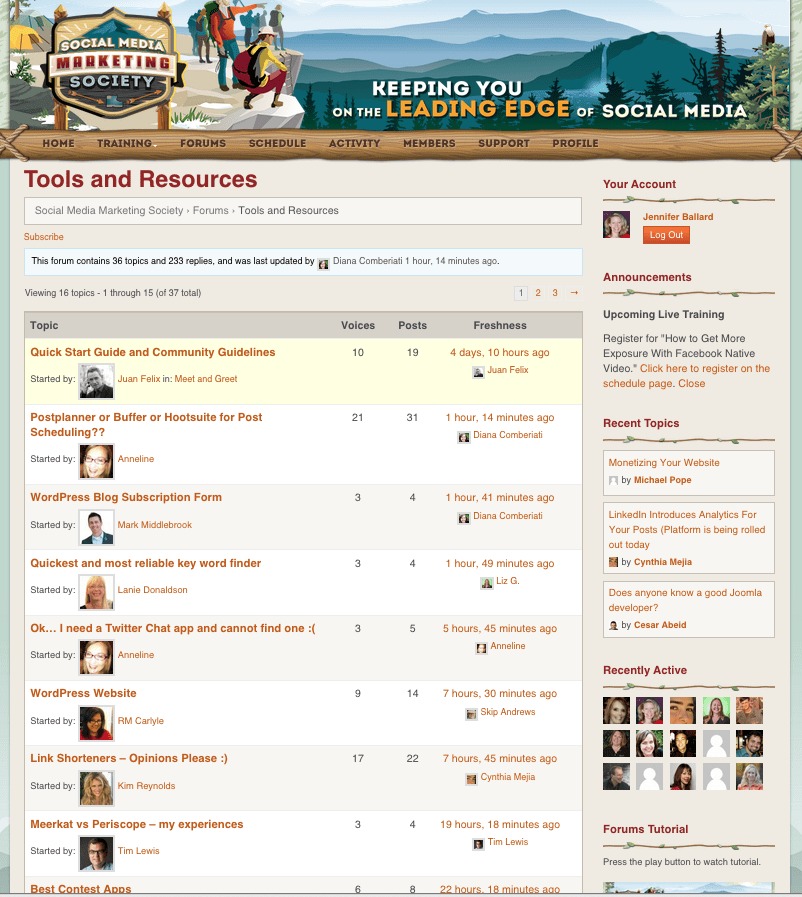Click the Michael Pope author link

(662, 481)
